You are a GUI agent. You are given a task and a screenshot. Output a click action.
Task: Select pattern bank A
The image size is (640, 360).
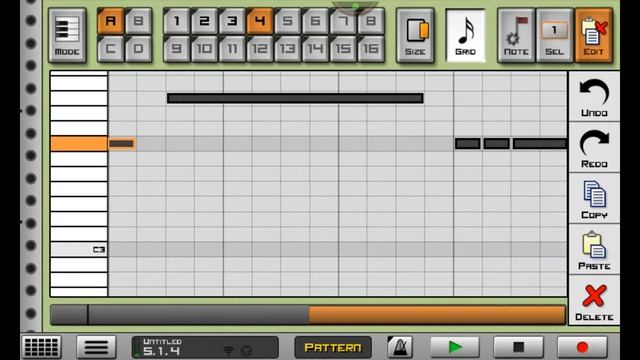point(111,21)
